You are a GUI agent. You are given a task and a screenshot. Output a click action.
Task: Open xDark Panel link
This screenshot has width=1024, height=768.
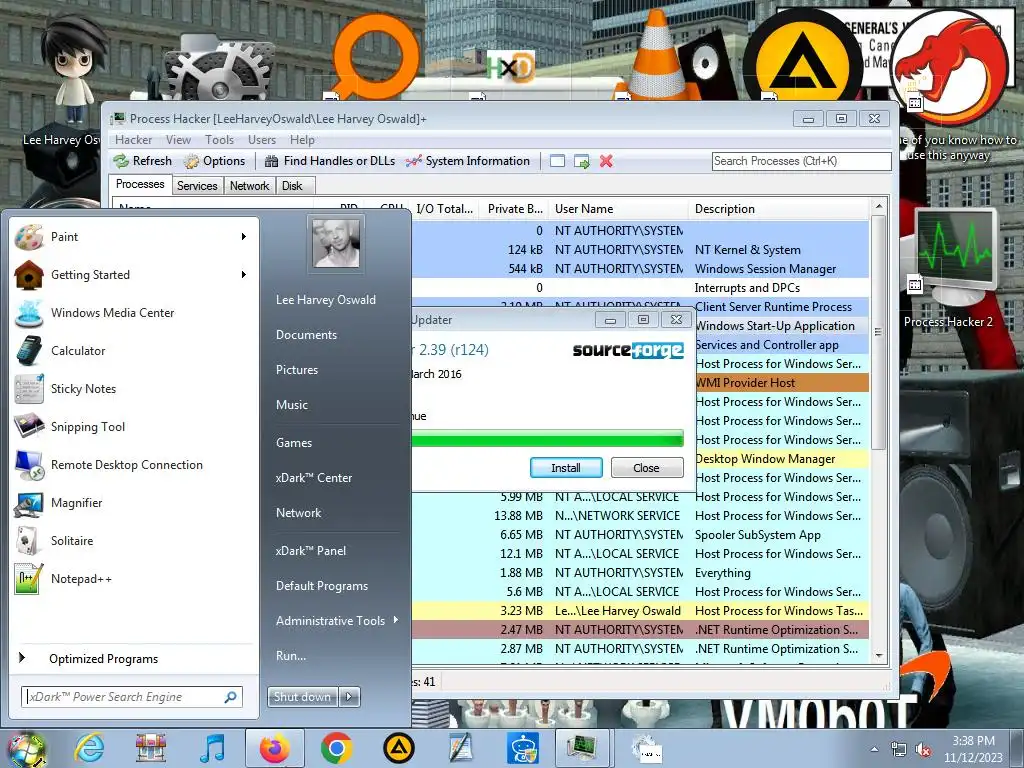[311, 551]
